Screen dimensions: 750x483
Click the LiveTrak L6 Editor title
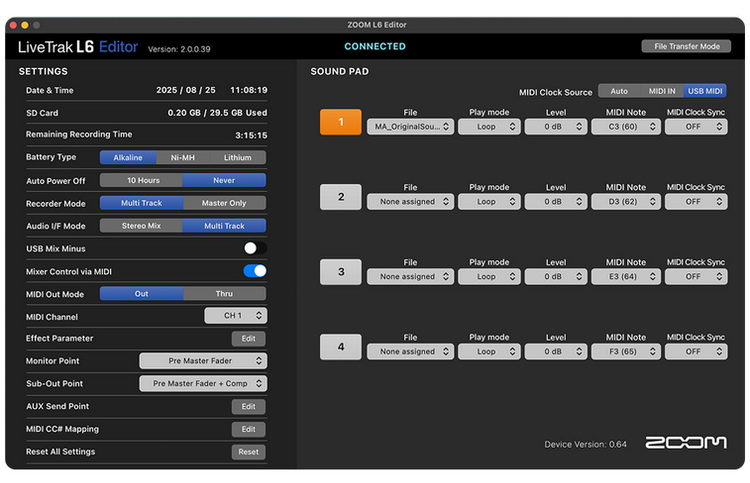78,47
